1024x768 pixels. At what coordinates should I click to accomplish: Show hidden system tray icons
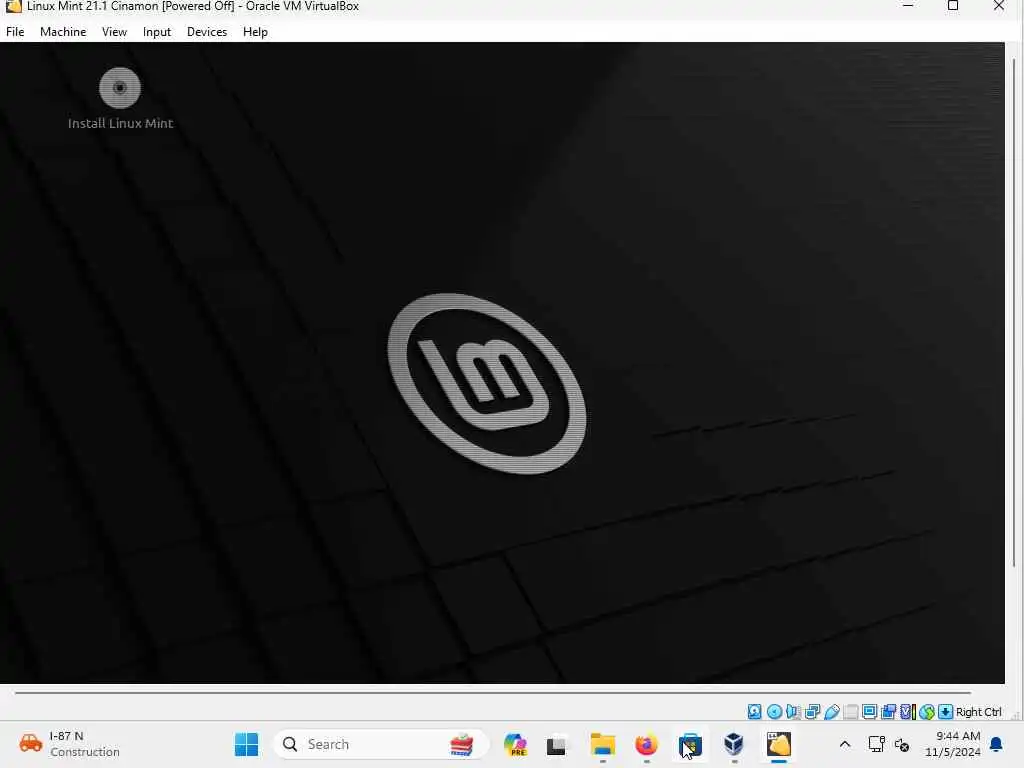(x=844, y=744)
